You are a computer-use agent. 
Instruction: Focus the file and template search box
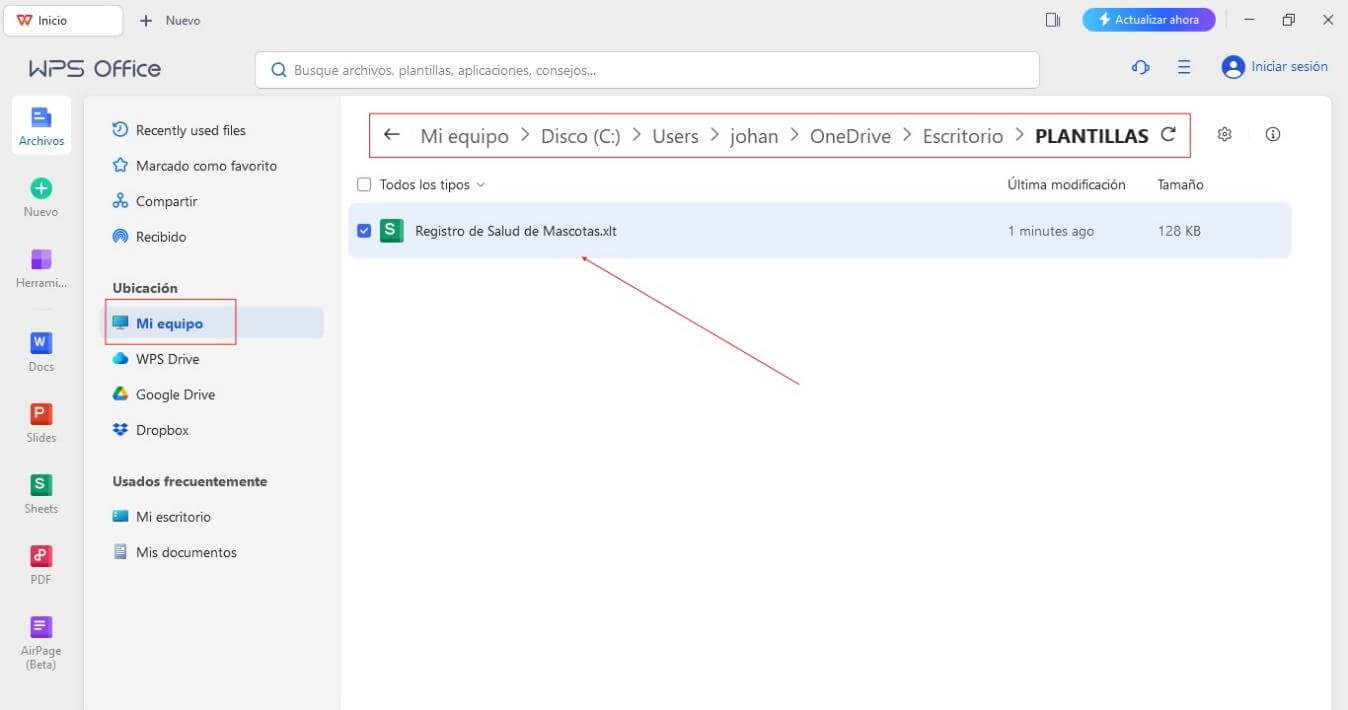click(x=647, y=70)
